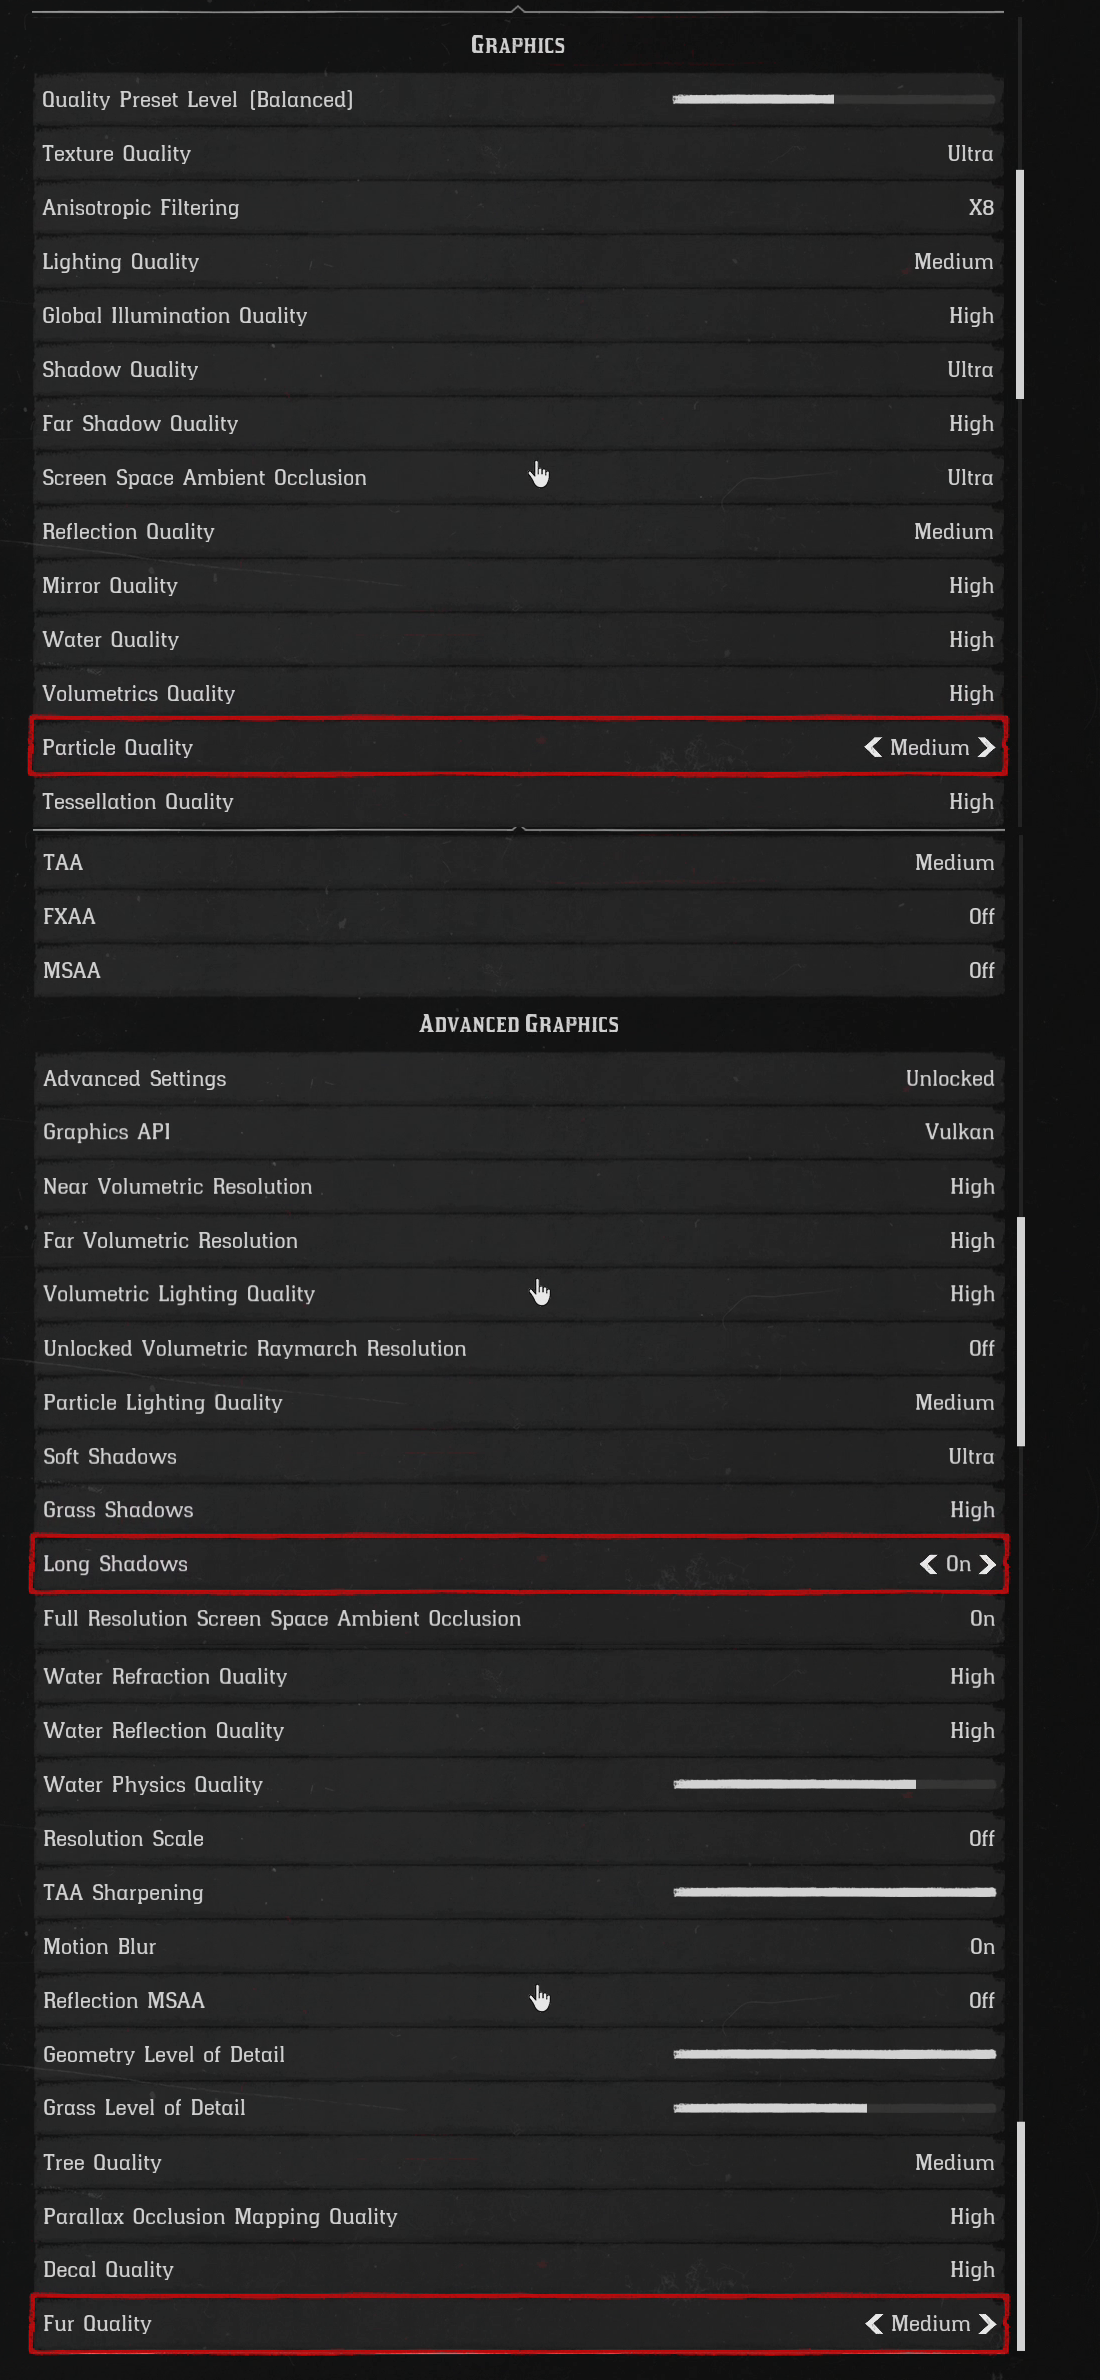Click the top scrollbar thumb beside Graphics list
The image size is (1100, 2380).
coord(1020,285)
